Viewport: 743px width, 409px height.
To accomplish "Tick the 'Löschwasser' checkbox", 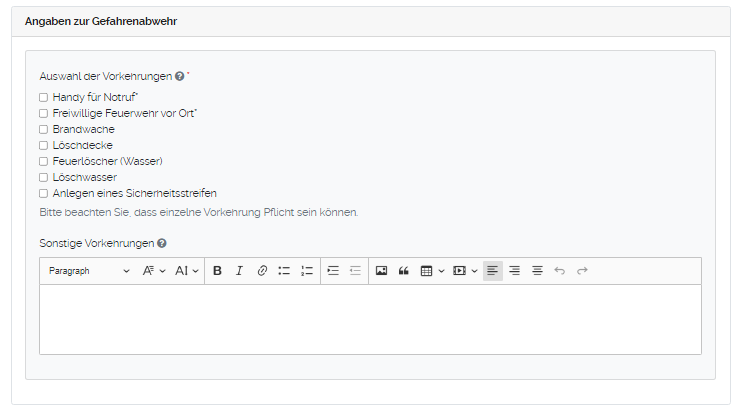I will click(x=43, y=177).
